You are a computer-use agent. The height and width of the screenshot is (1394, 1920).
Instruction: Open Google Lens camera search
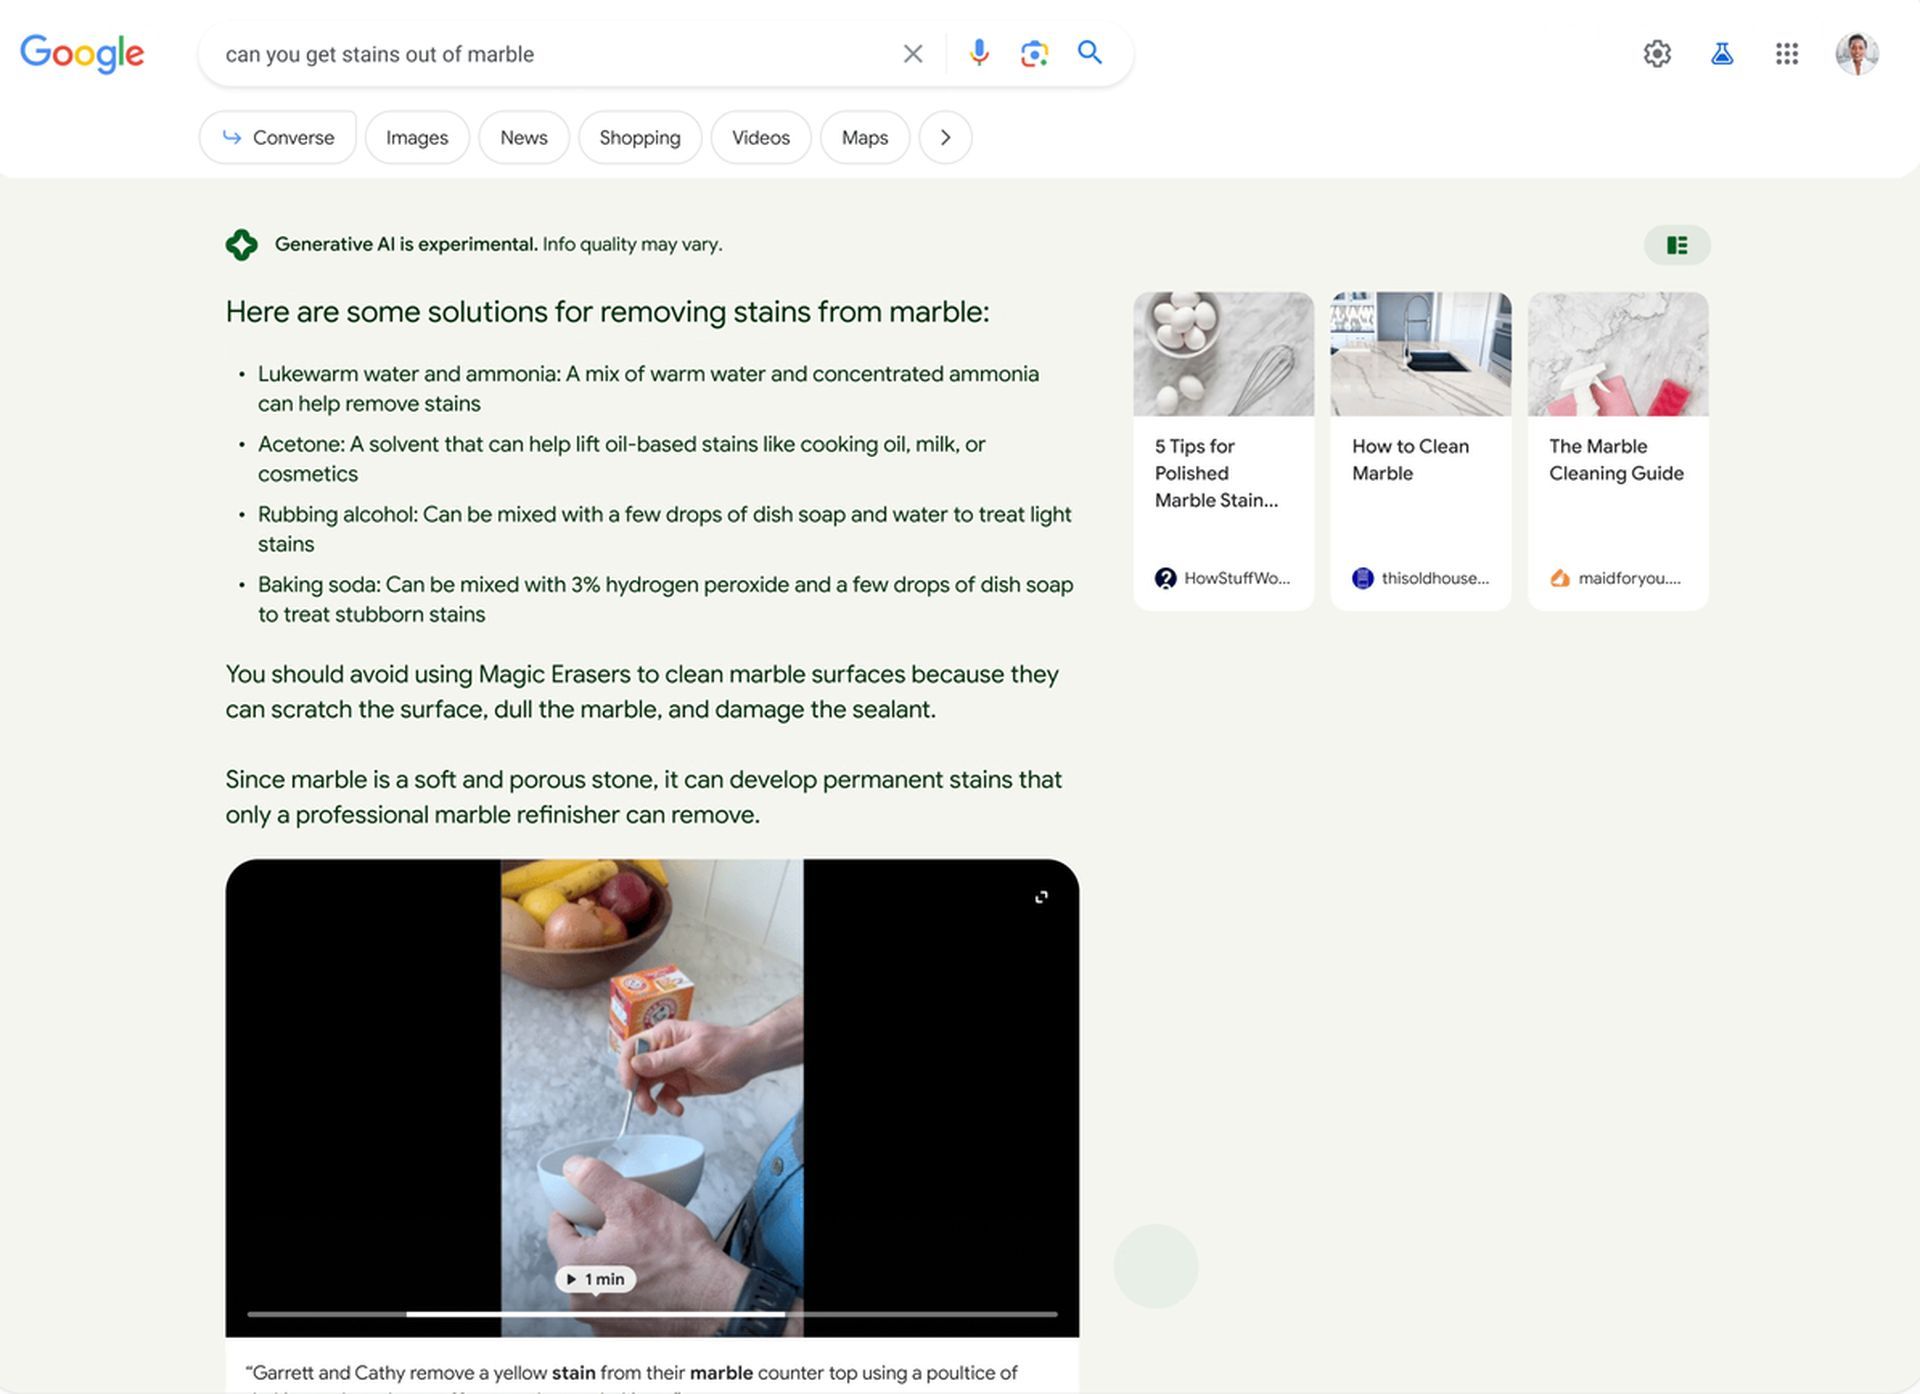(1034, 53)
